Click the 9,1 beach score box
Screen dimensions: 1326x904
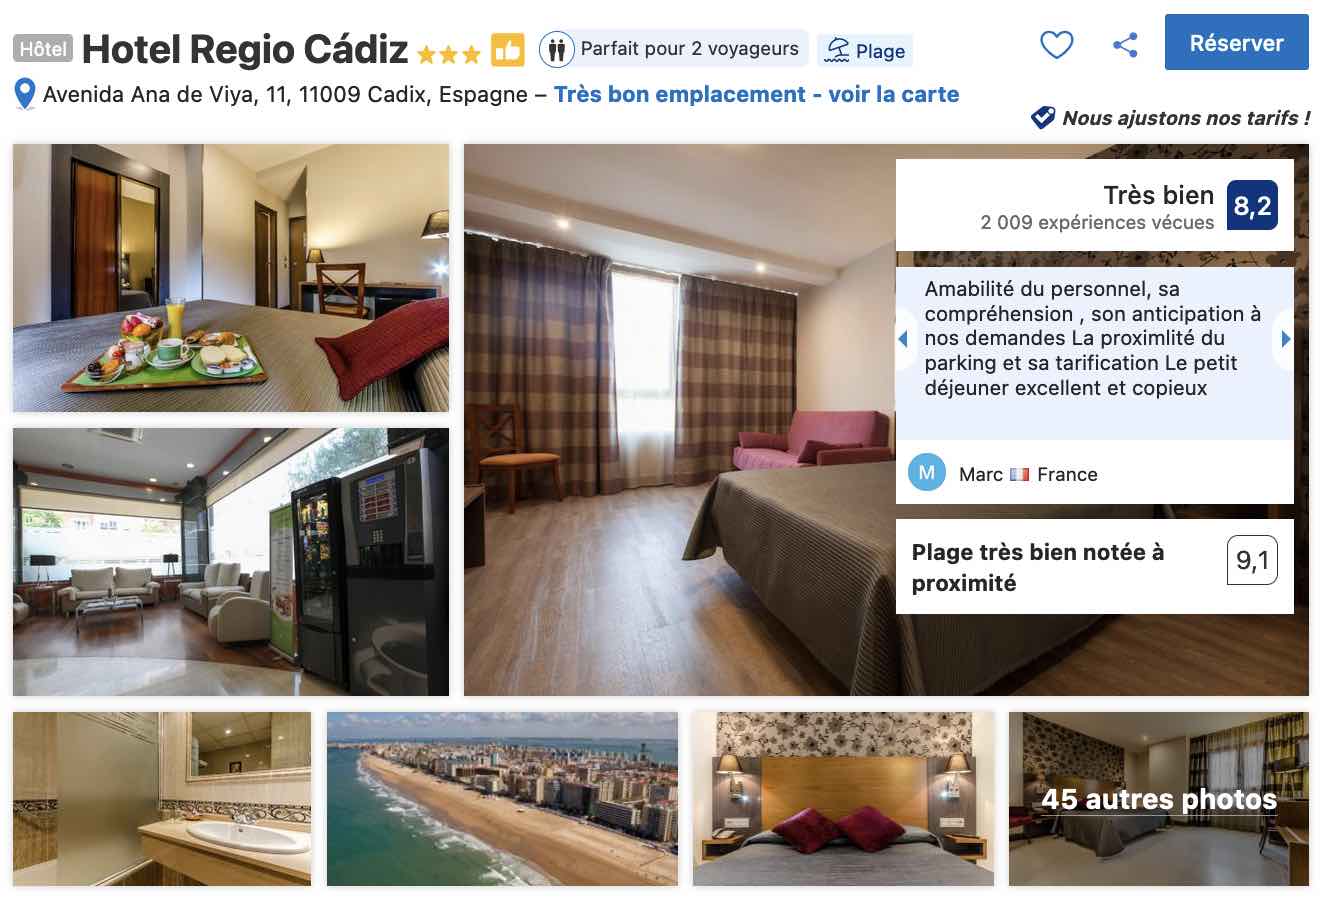point(1252,560)
